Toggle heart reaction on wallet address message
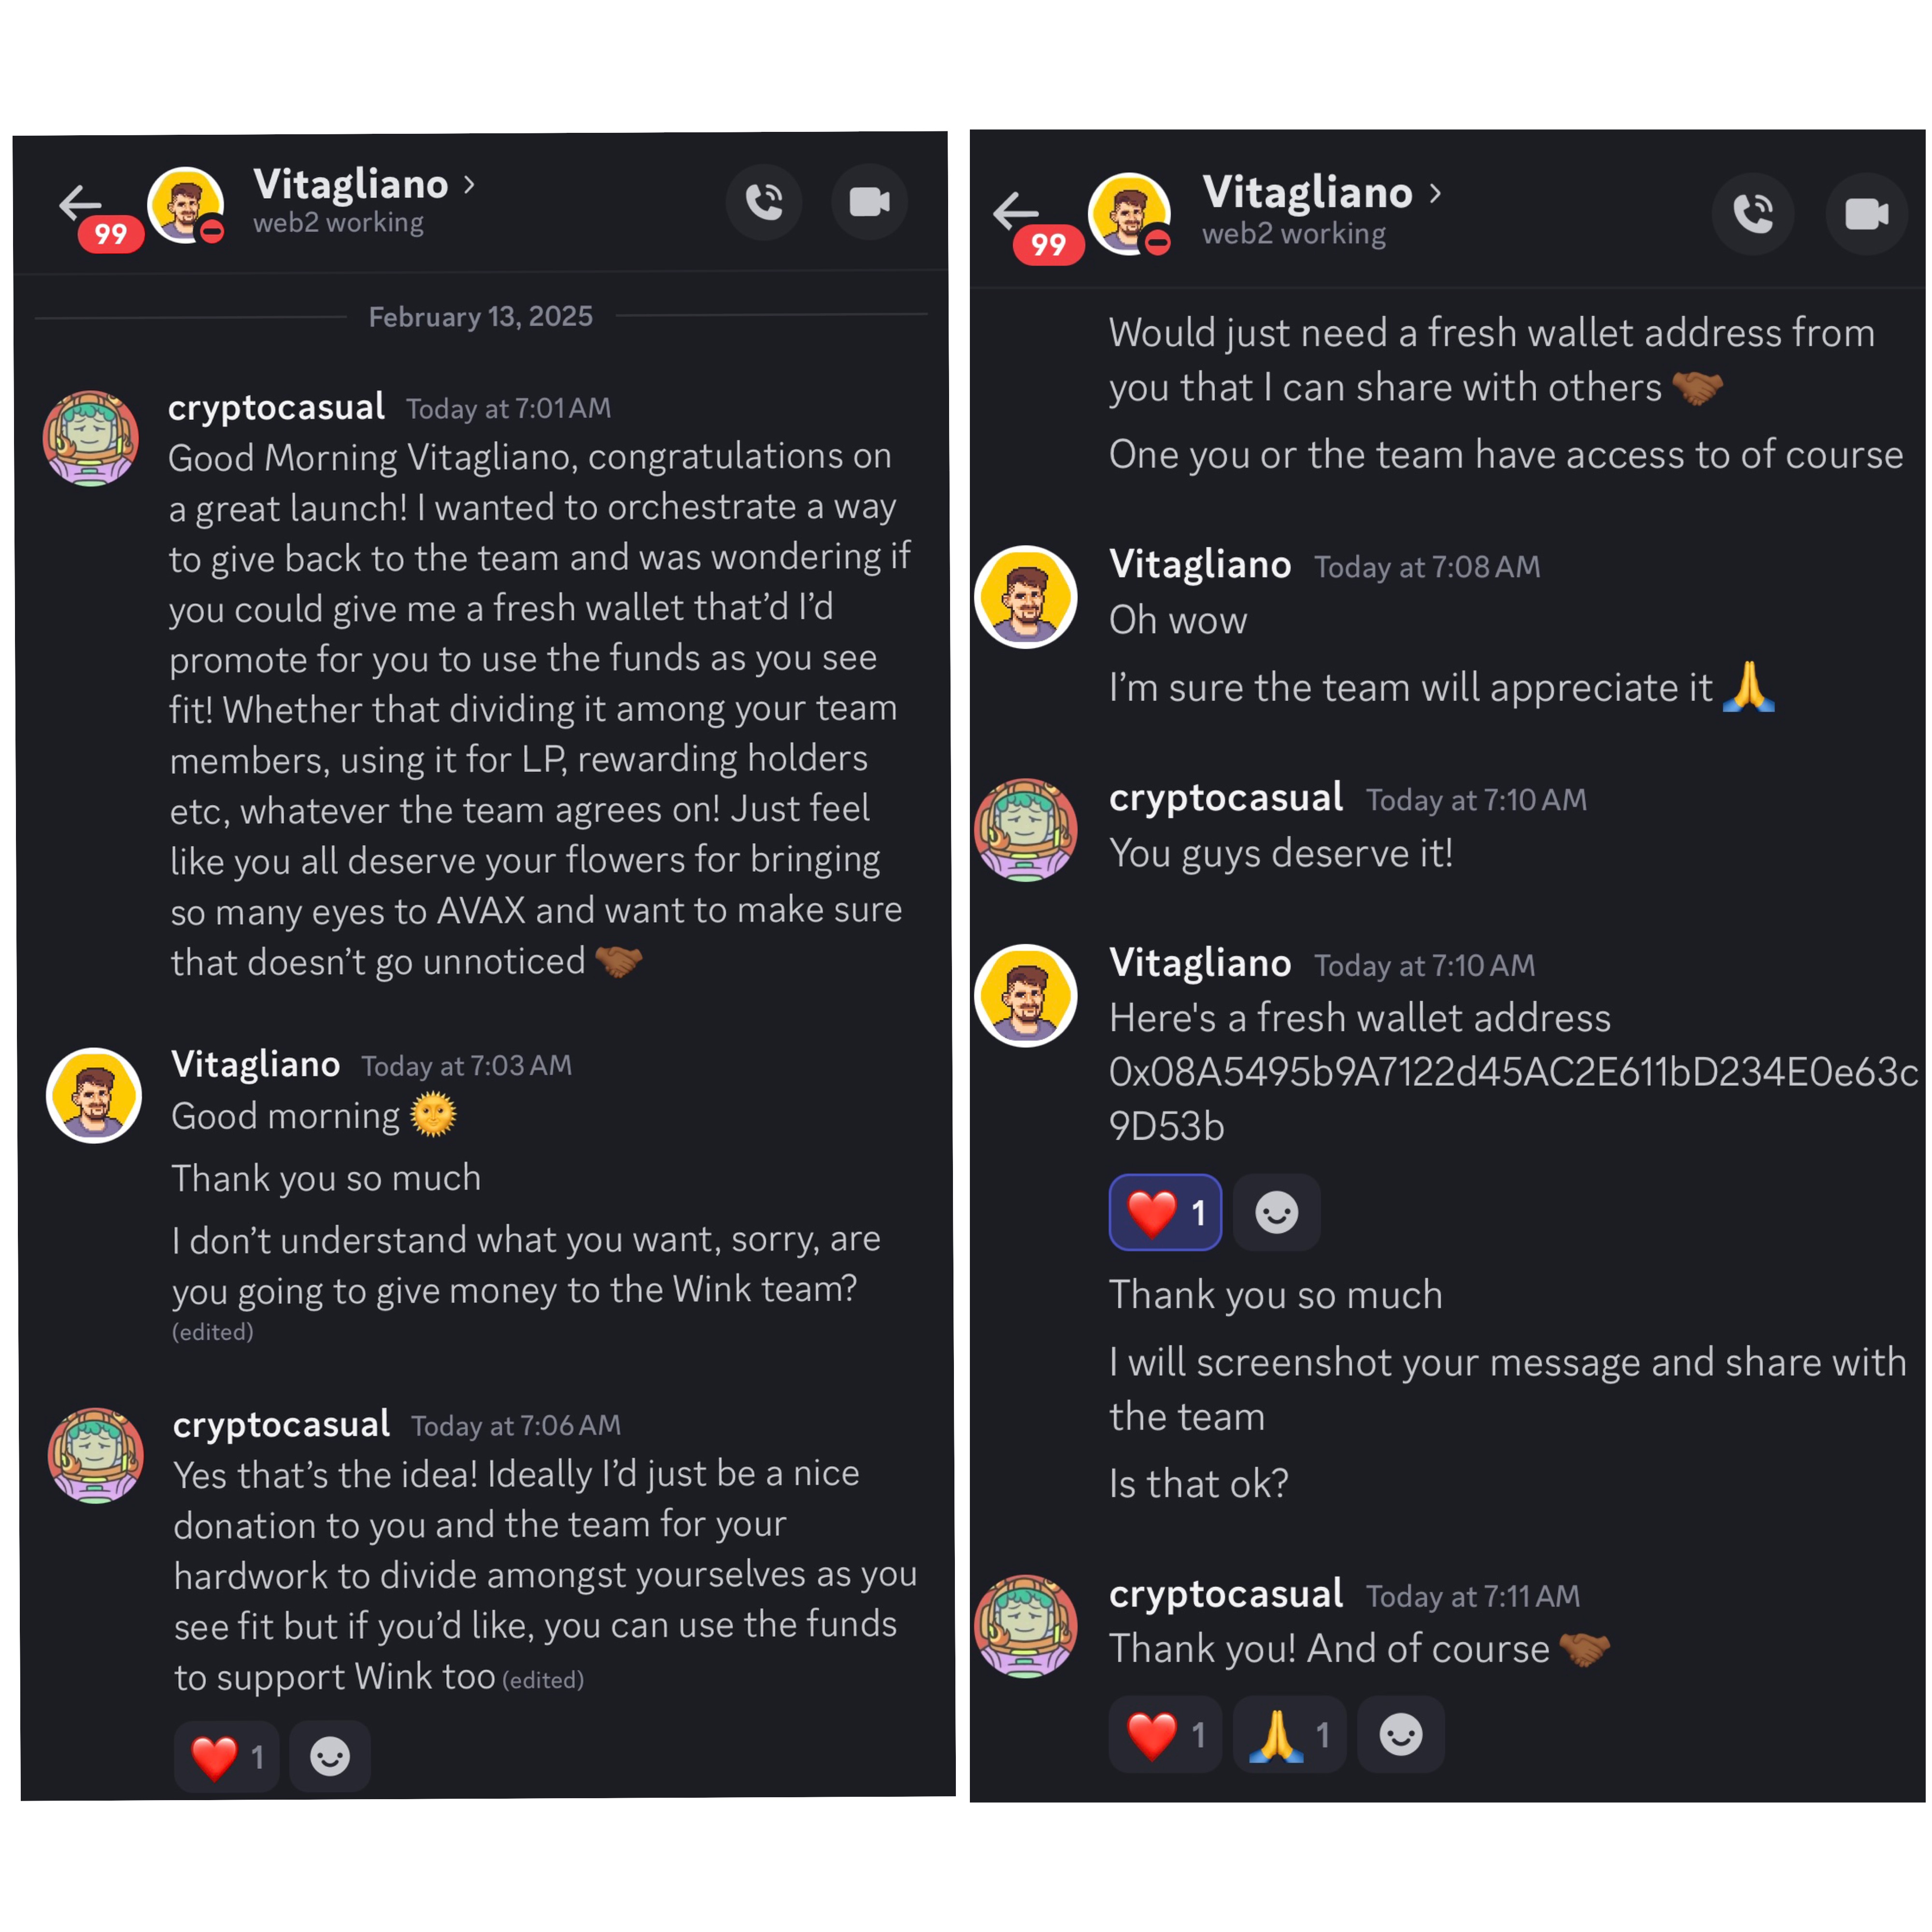Screen dimensions: 1932x1932 click(x=1165, y=1213)
